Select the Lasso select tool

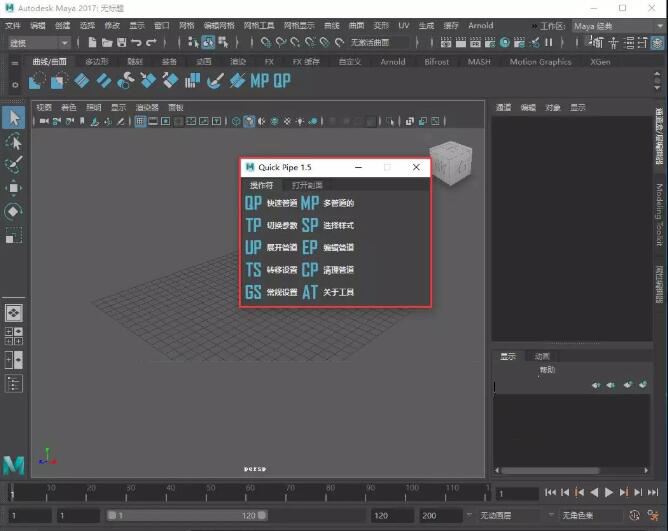(x=14, y=142)
